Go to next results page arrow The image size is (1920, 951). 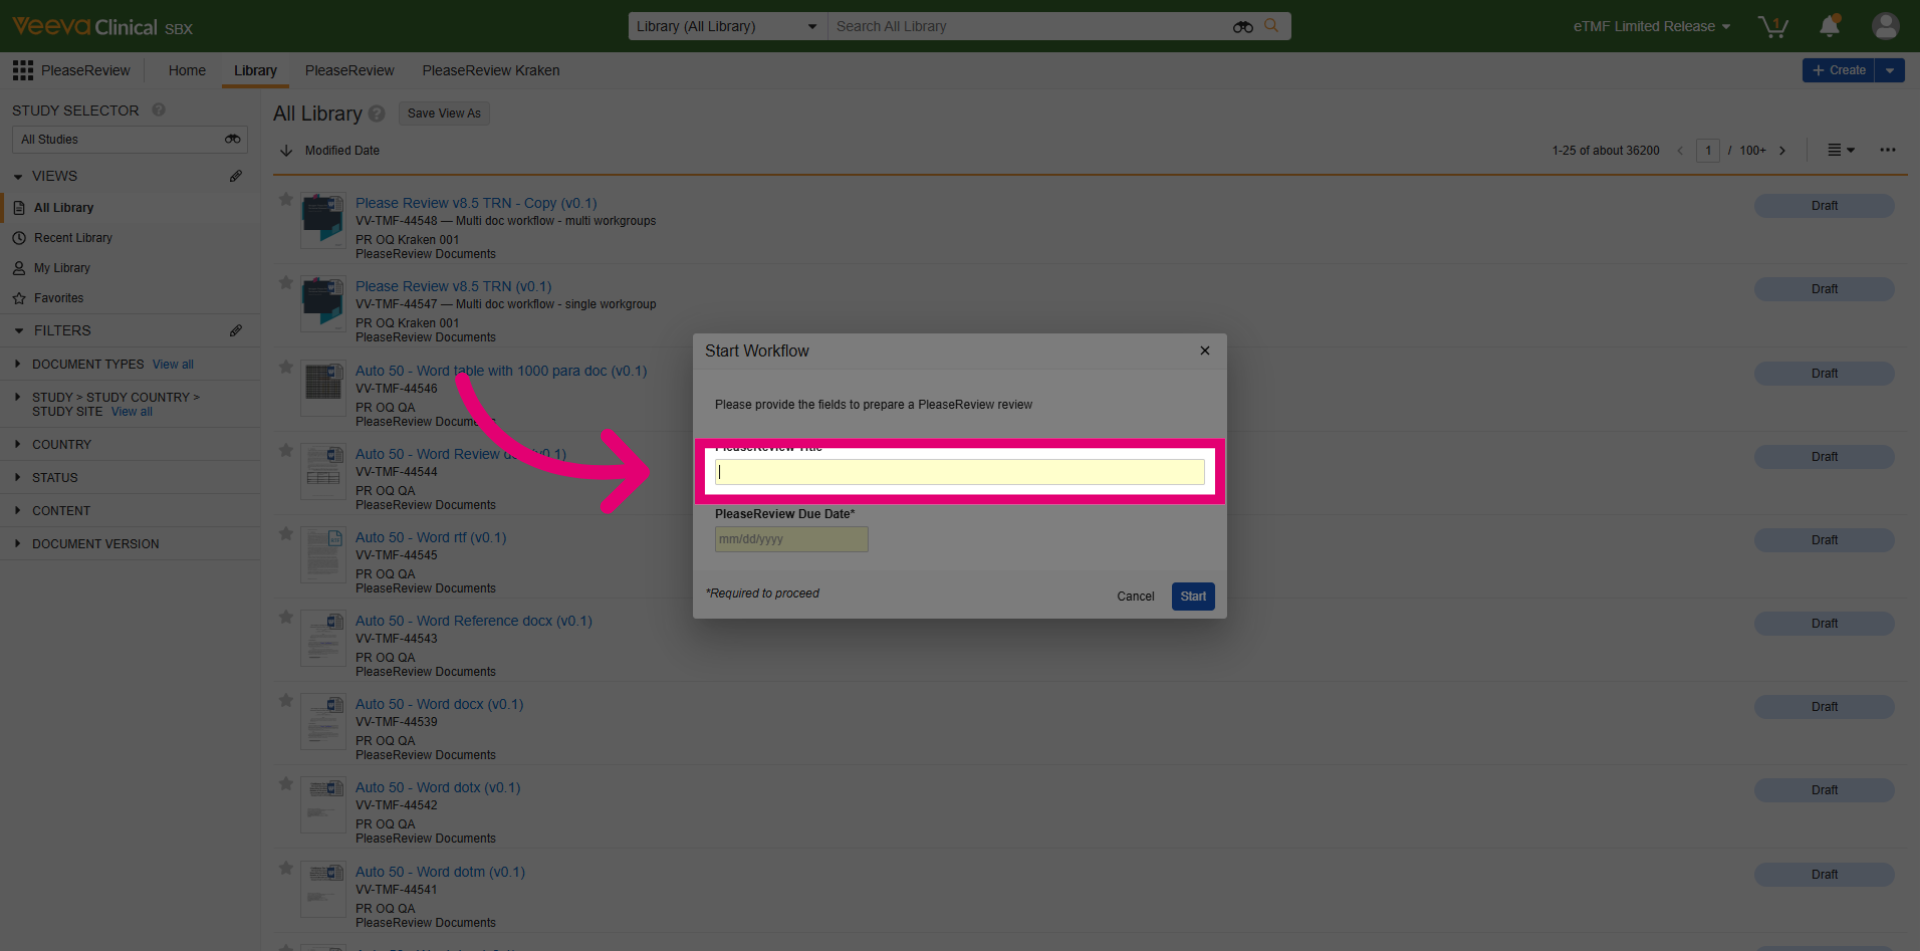(x=1782, y=151)
